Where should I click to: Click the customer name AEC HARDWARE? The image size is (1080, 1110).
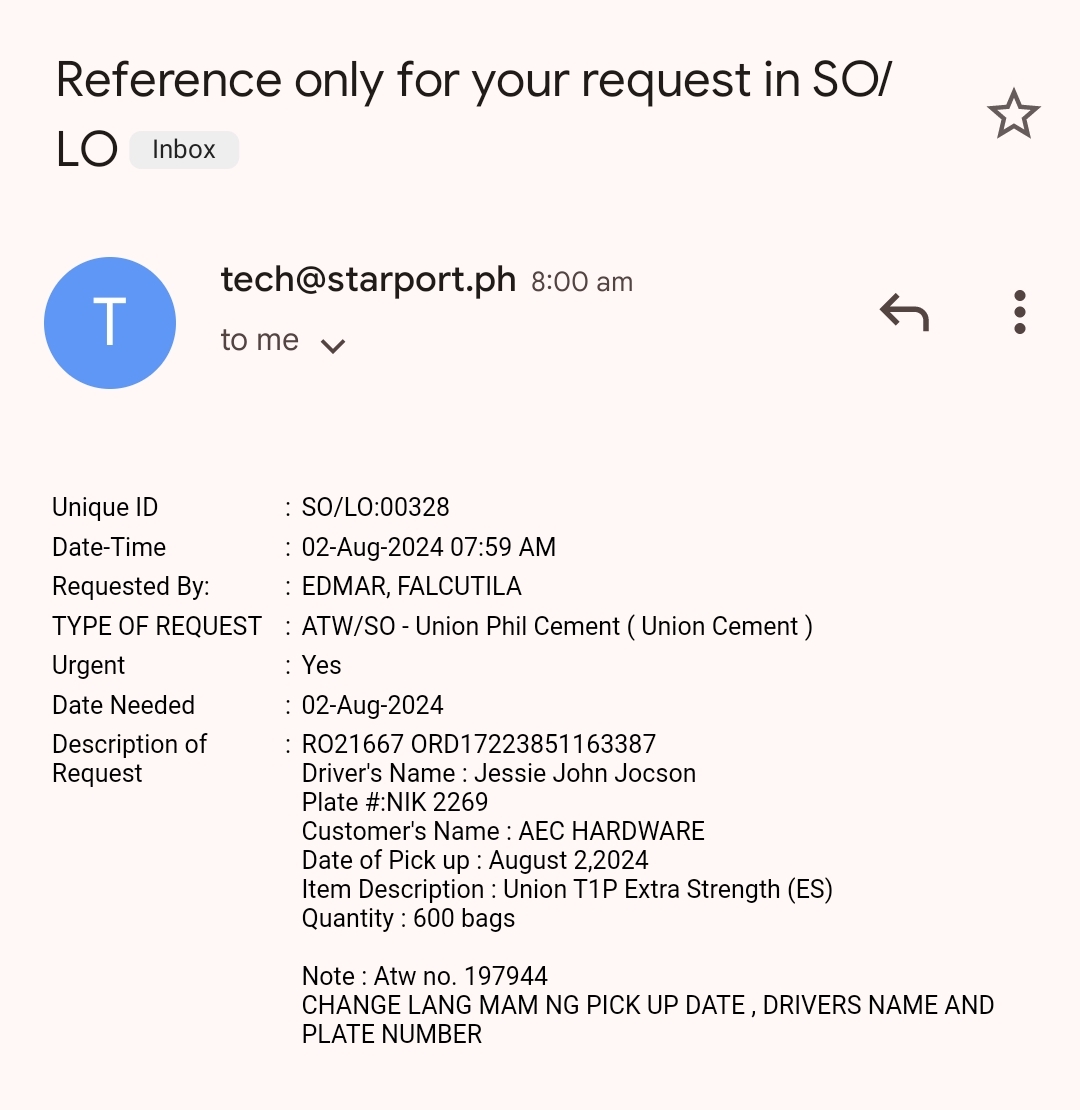coord(611,832)
